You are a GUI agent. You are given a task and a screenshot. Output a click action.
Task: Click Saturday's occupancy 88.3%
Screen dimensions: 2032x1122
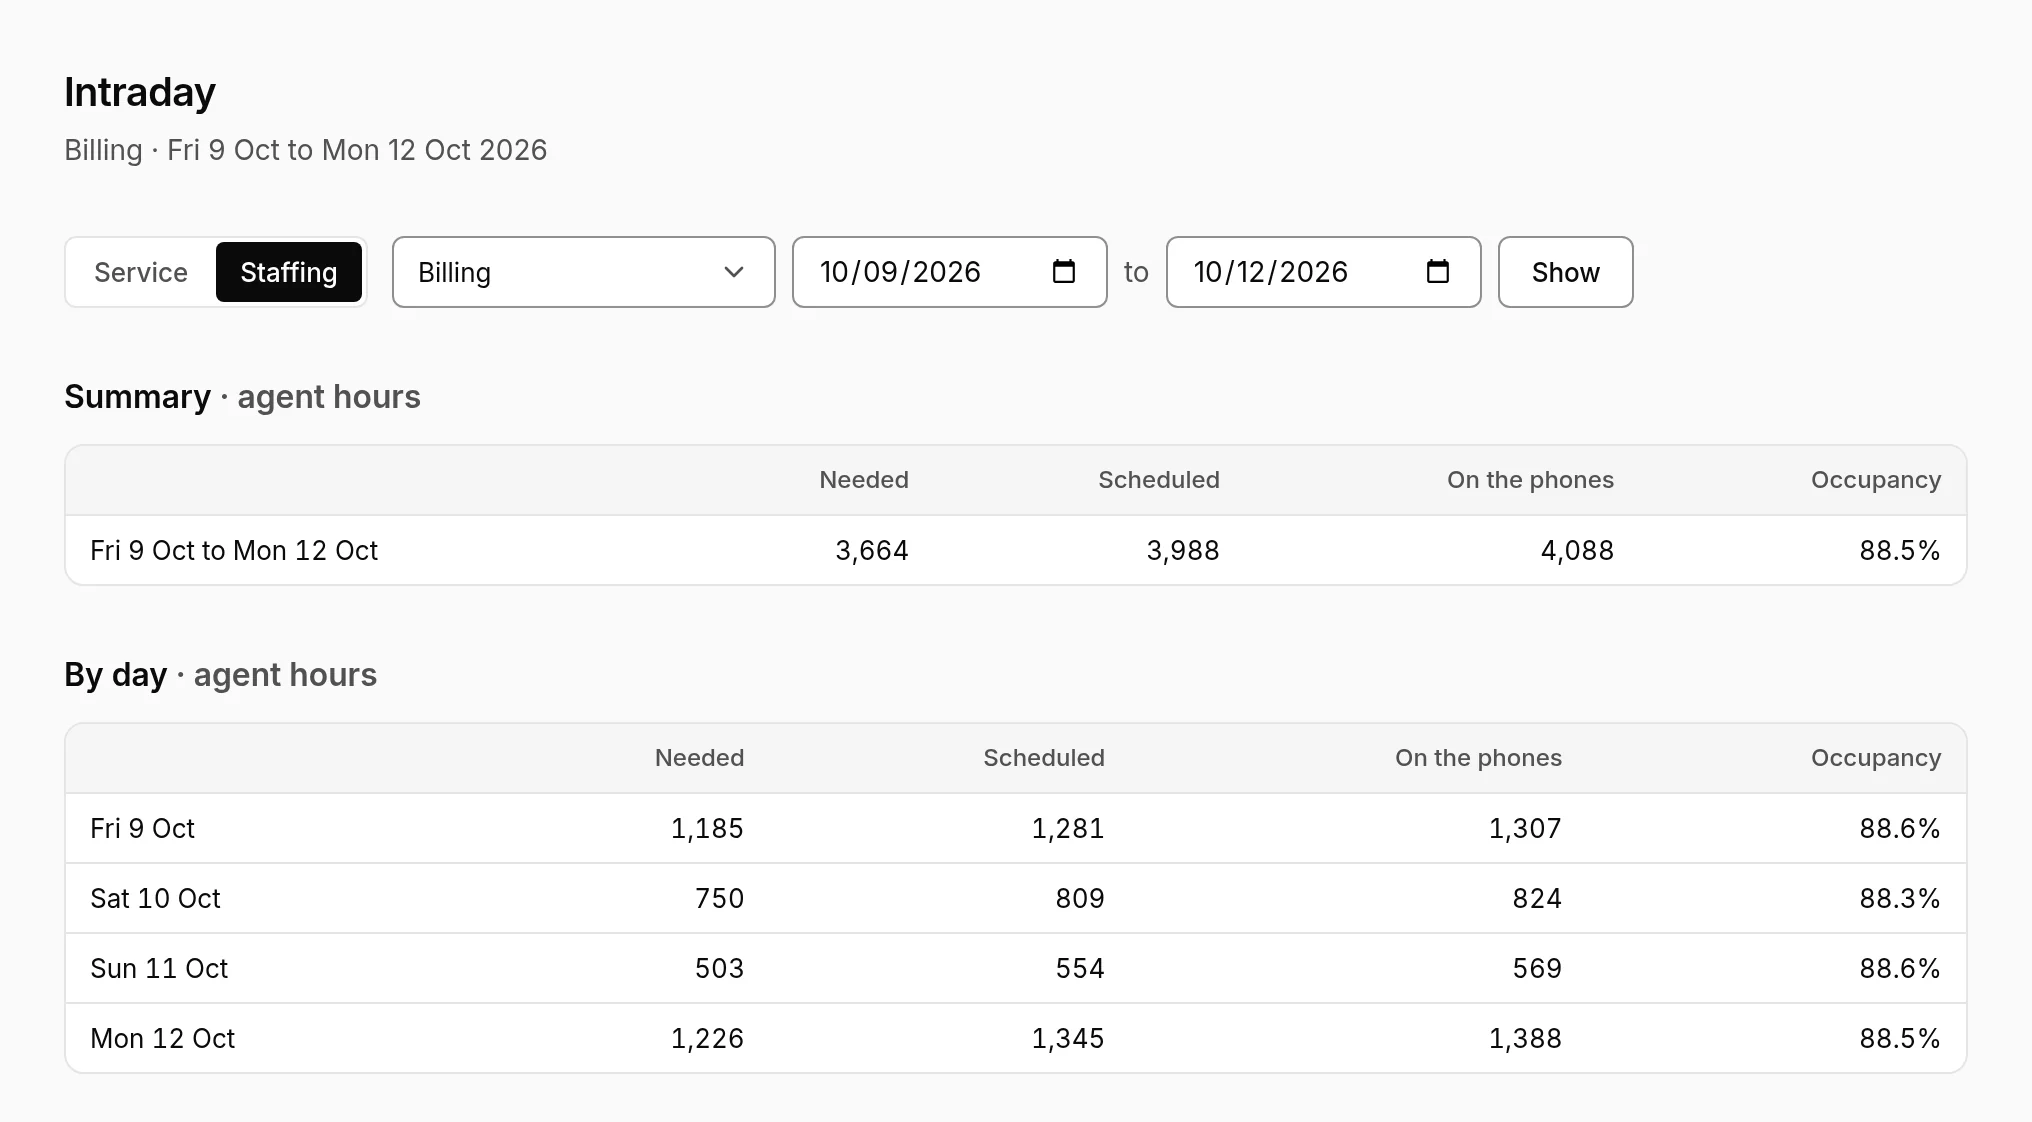(1900, 898)
